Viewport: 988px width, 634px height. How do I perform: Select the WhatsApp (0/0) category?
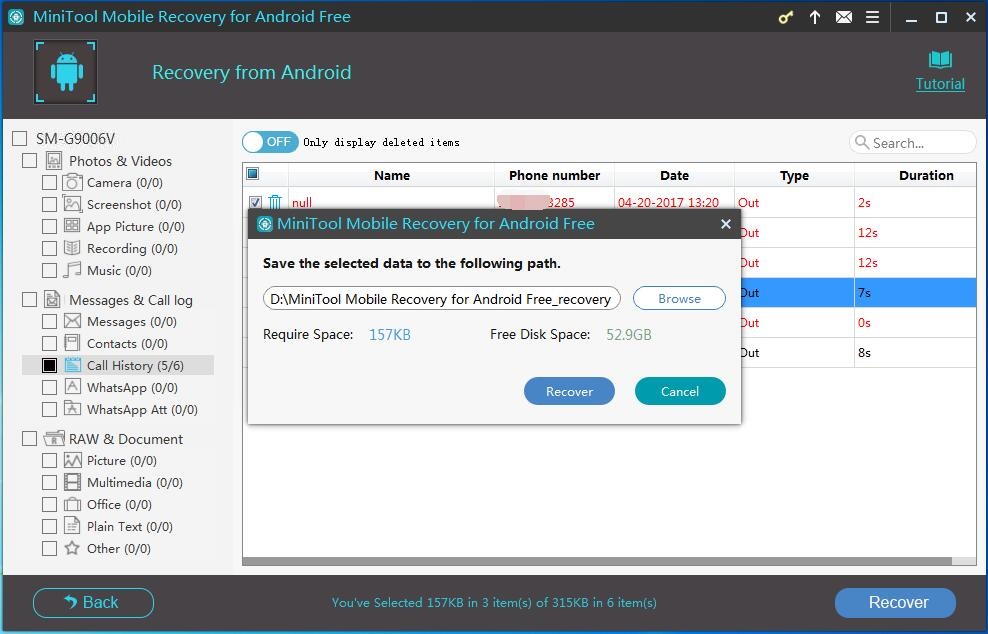(132, 388)
